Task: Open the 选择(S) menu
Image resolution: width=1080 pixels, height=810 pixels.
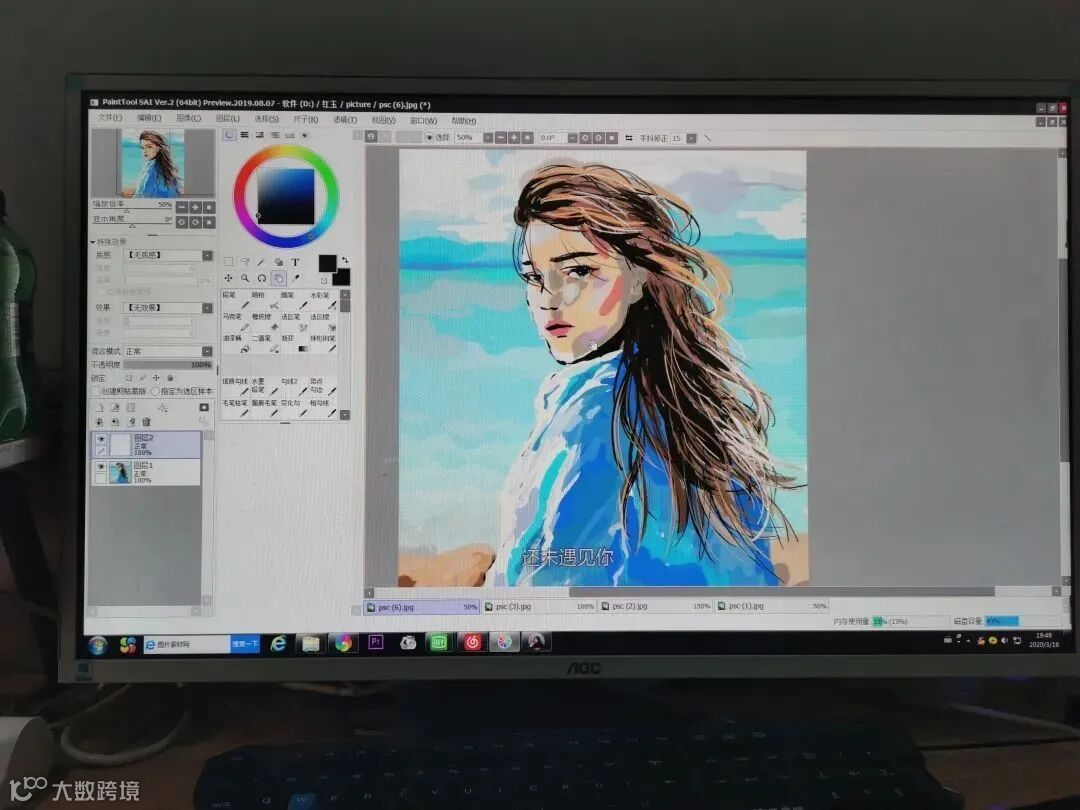Action: 267,119
